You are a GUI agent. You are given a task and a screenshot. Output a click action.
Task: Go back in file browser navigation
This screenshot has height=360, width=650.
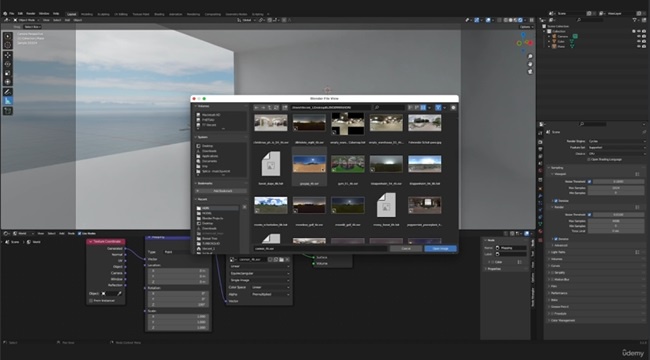coord(257,107)
